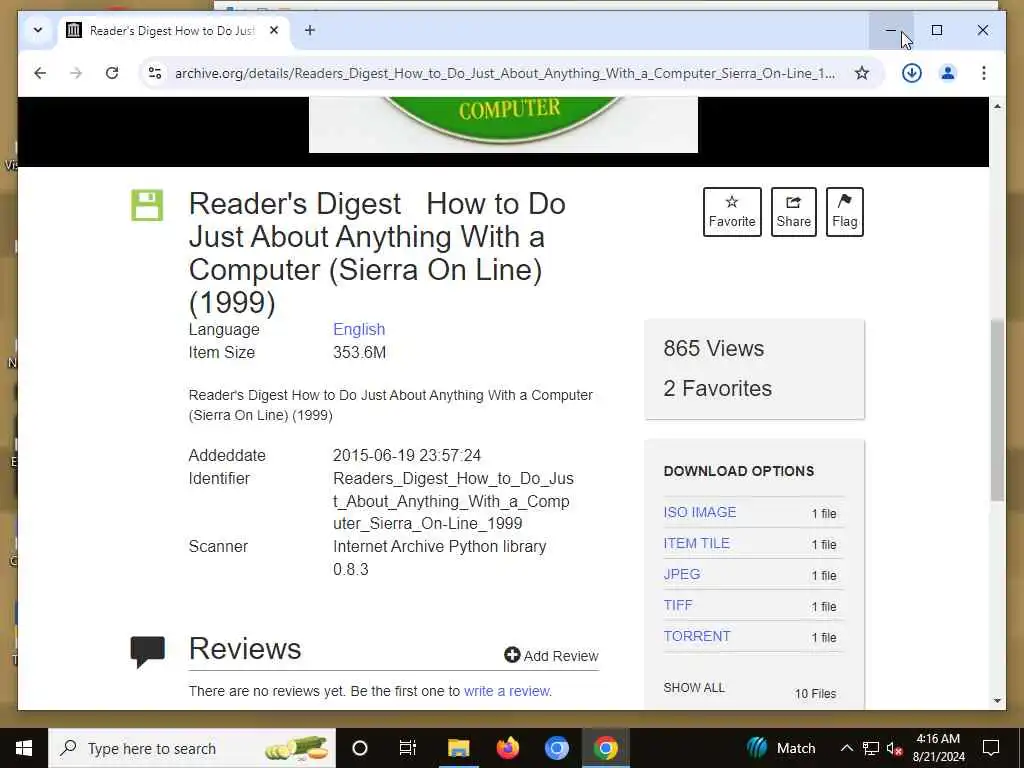Open the Windows Start menu
This screenshot has width=1024, height=768.
(24, 748)
